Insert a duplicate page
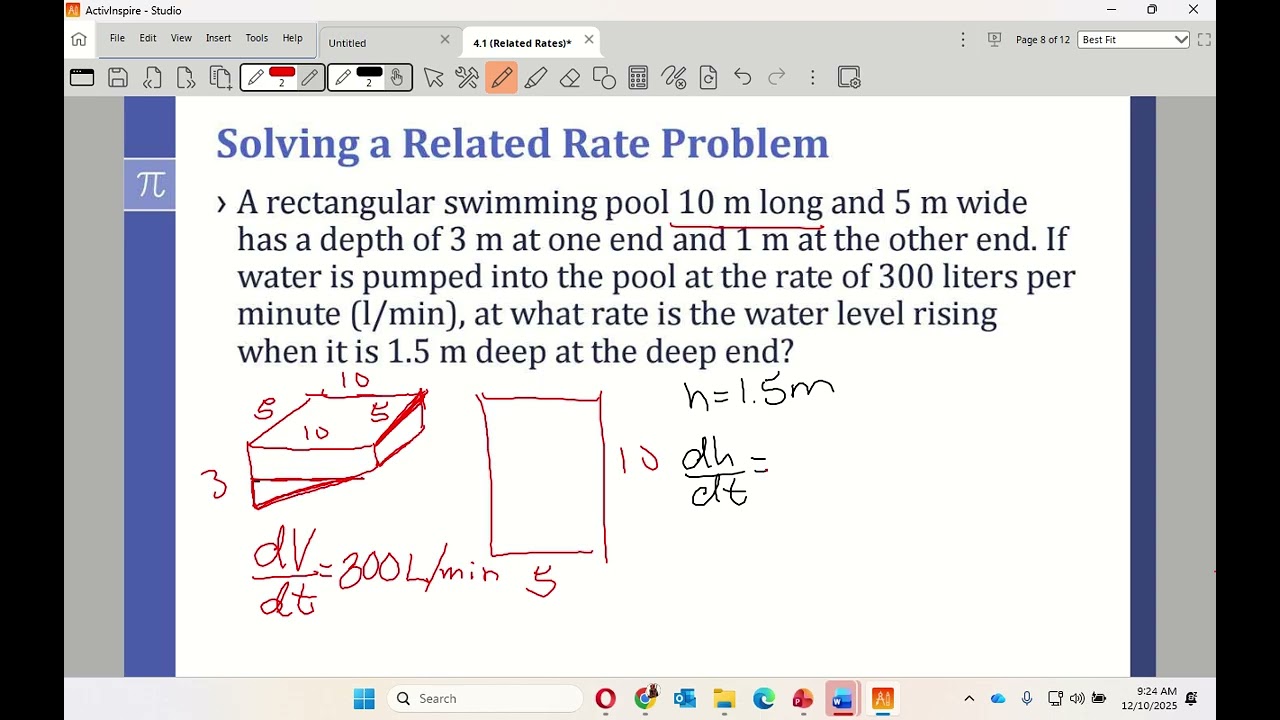This screenshot has height=720, width=1280. pyautogui.click(x=220, y=78)
